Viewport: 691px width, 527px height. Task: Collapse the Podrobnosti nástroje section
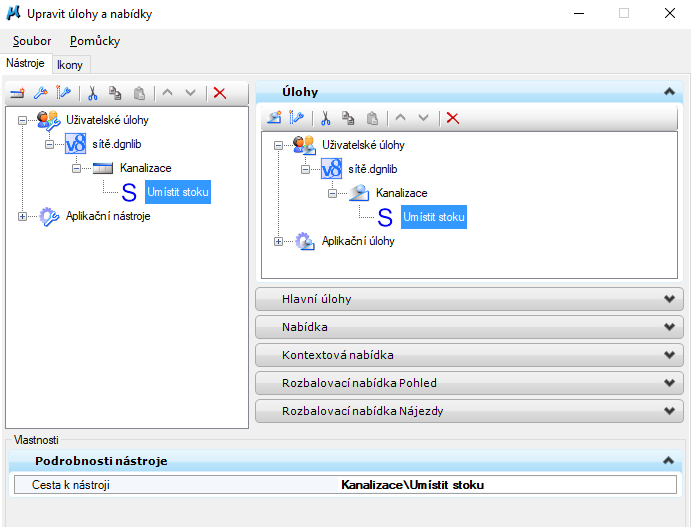[667, 461]
